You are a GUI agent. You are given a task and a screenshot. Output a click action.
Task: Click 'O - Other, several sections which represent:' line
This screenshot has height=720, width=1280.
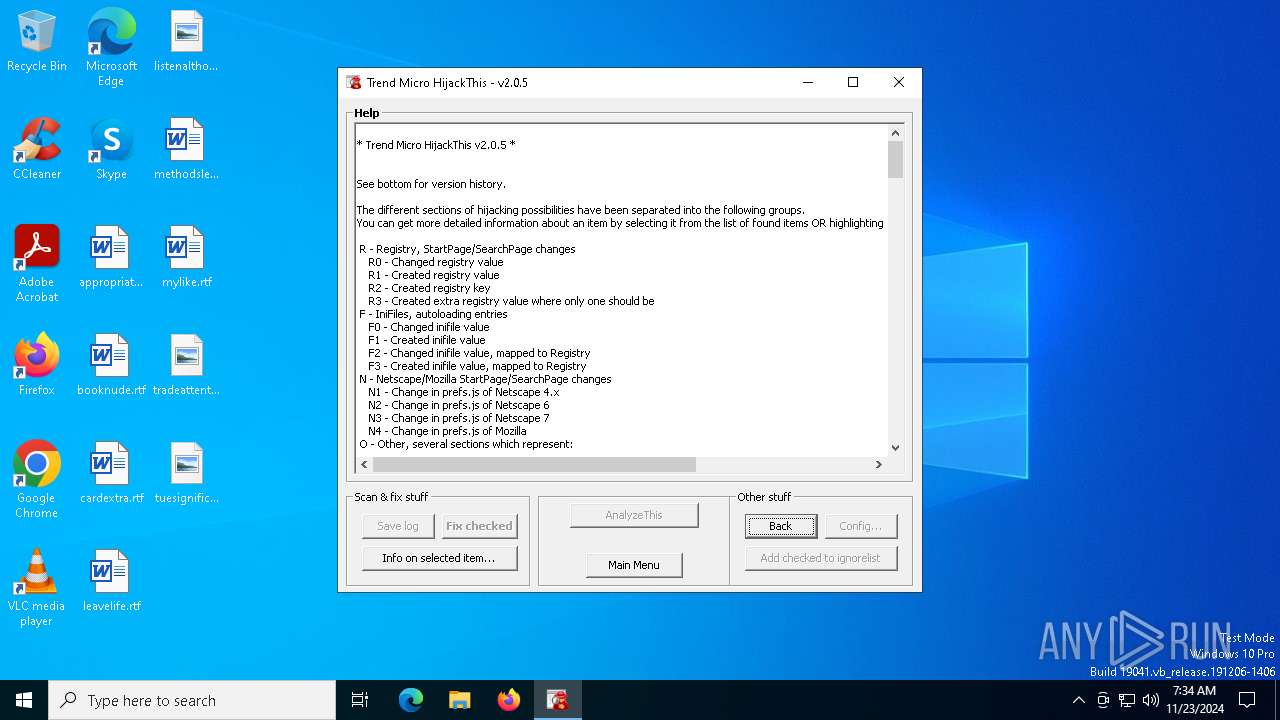466,444
